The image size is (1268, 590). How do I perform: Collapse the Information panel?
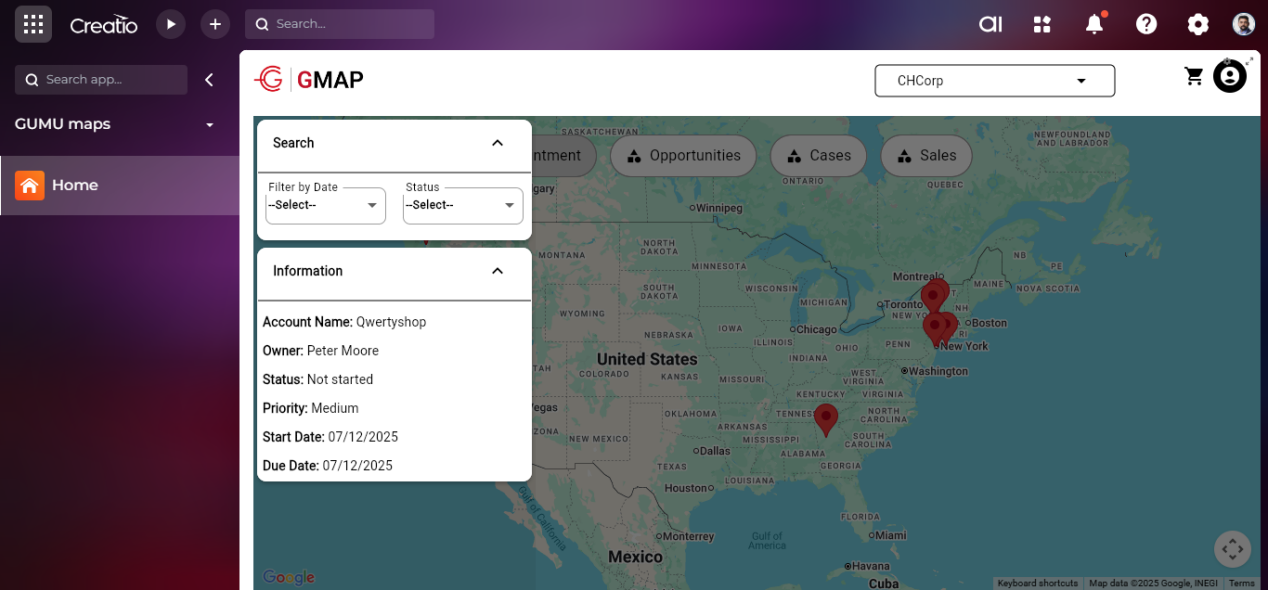click(497, 271)
